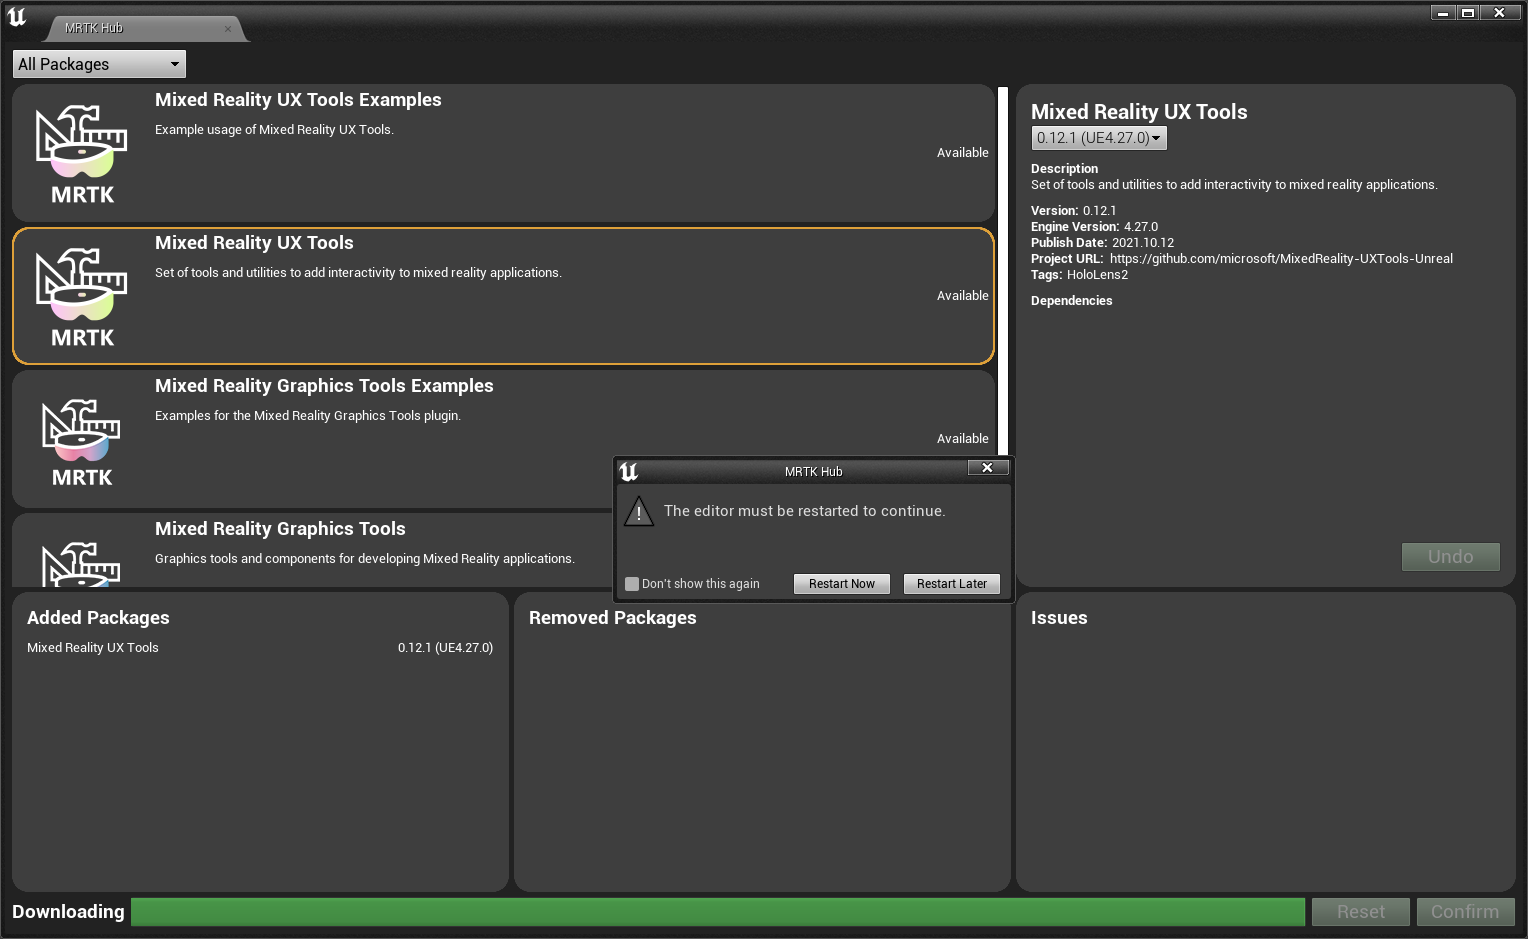
Task: Enable the Don't show this again checkbox
Action: [632, 583]
